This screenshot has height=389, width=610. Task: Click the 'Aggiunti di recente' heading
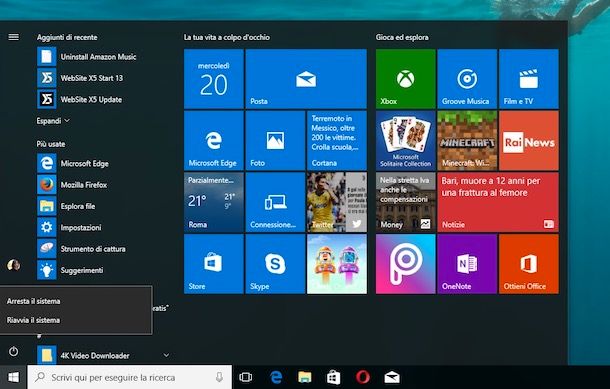(x=67, y=37)
